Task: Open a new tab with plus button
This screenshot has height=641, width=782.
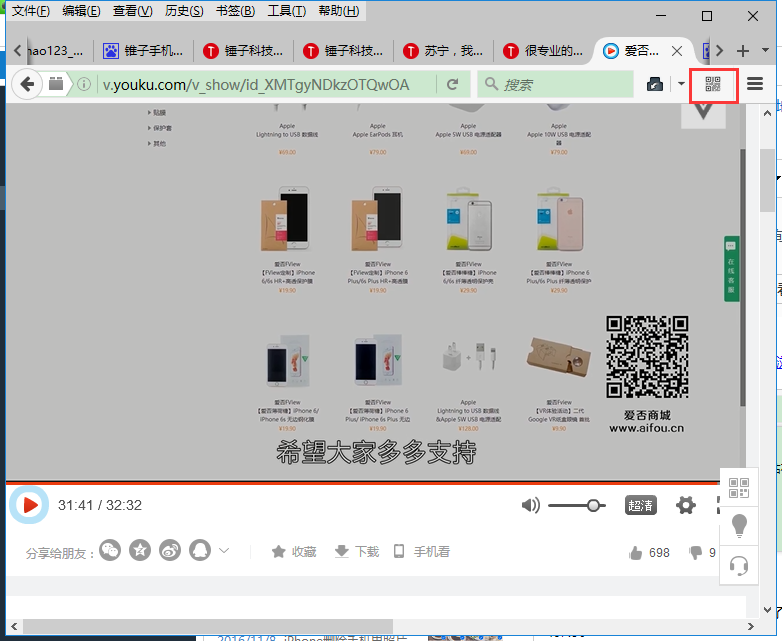Action: pos(743,51)
